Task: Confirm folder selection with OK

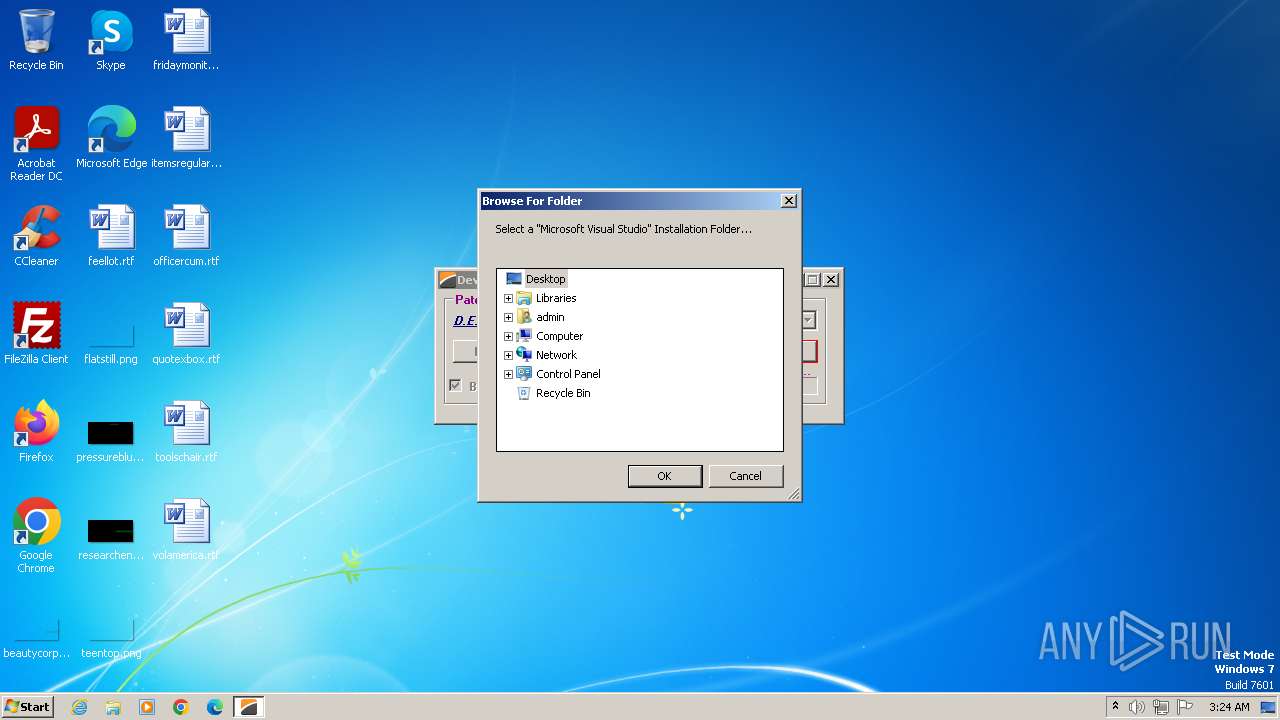Action: coord(664,476)
